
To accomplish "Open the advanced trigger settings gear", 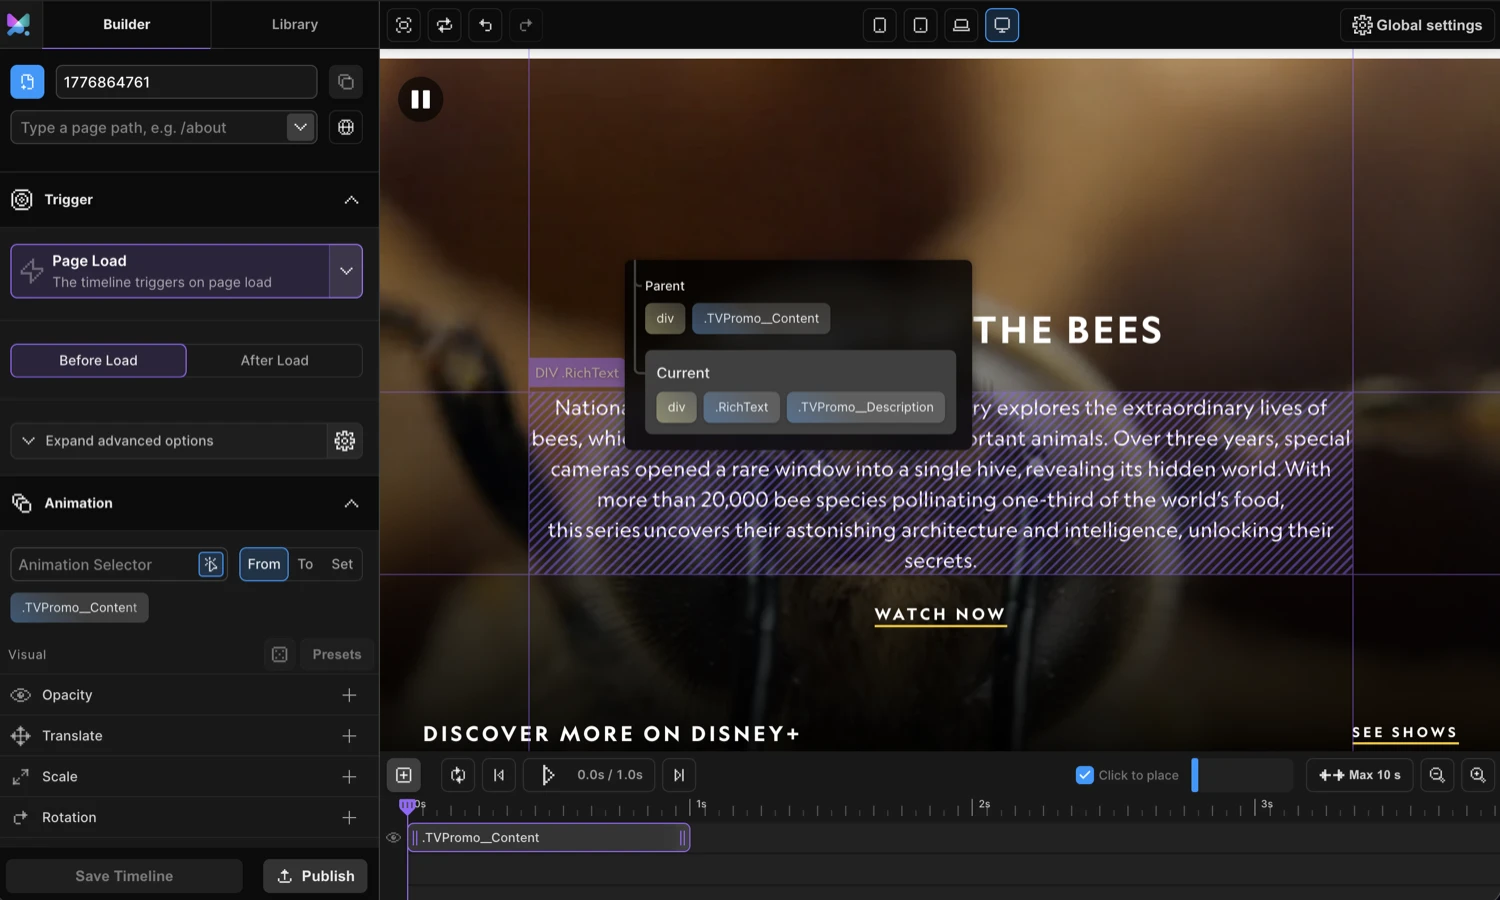I will pos(344,441).
